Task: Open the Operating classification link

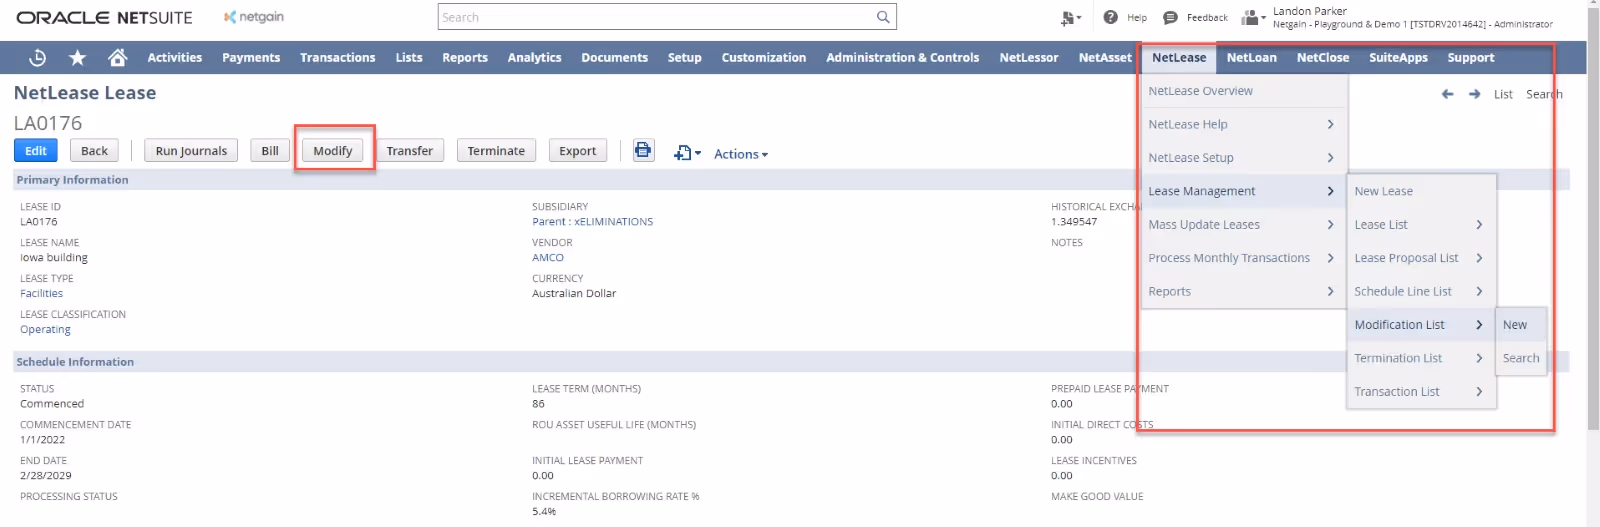Action: 45,330
